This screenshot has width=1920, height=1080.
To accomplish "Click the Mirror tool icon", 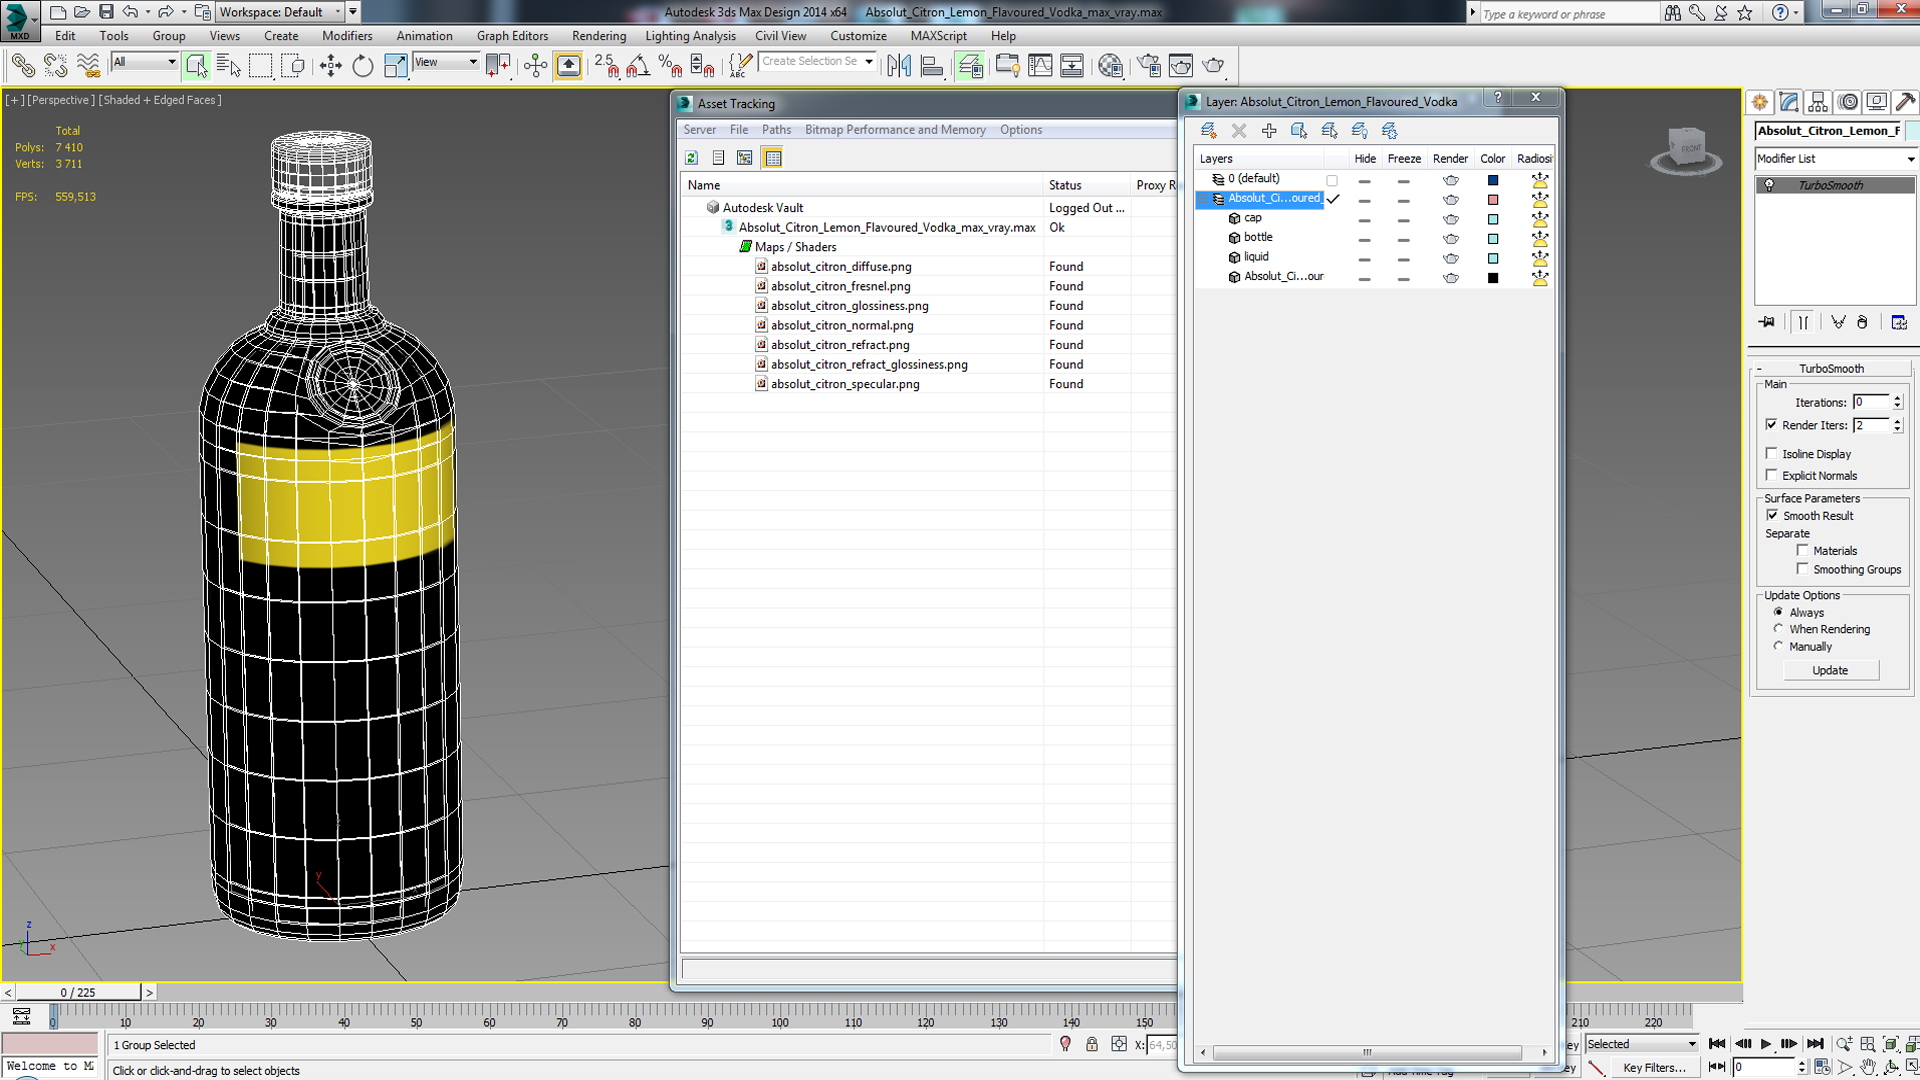I will coord(899,66).
